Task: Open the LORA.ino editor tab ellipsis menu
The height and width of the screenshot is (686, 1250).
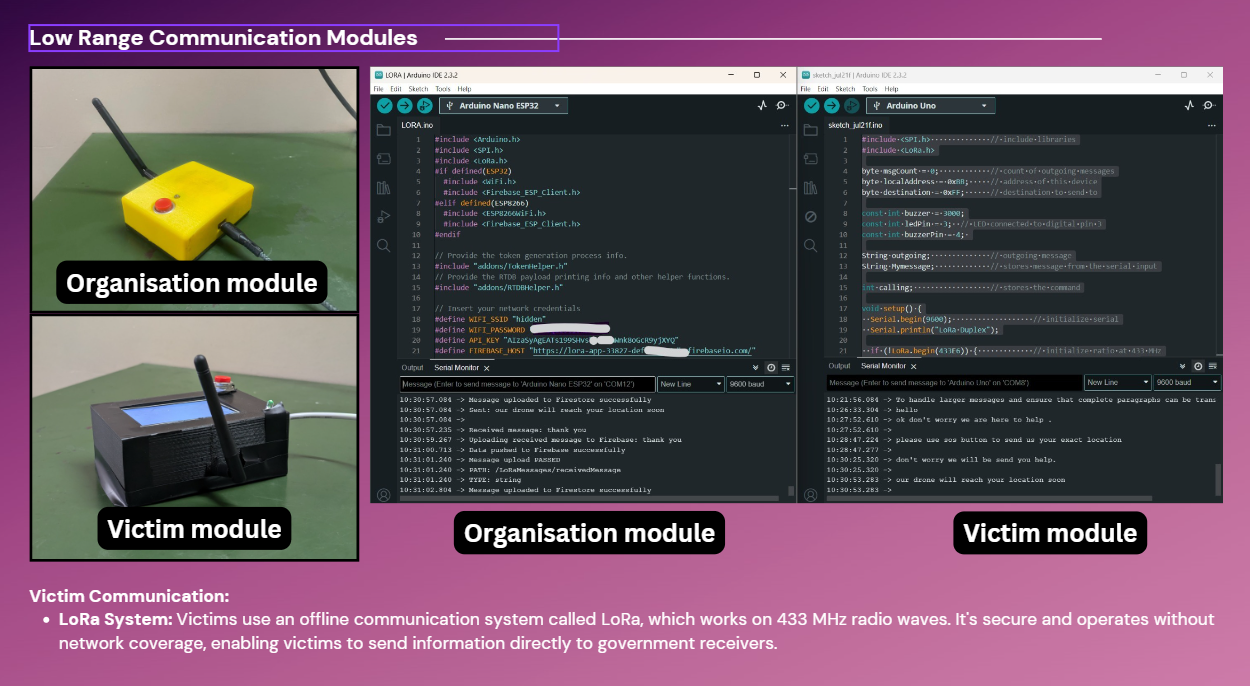Action: [785, 126]
